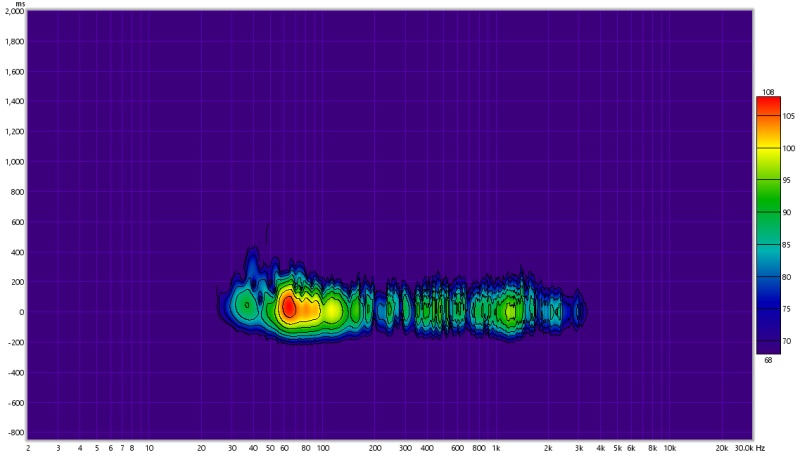Click the "1,800" time axis label
This screenshot has width=800, height=455.
[x=14, y=41]
